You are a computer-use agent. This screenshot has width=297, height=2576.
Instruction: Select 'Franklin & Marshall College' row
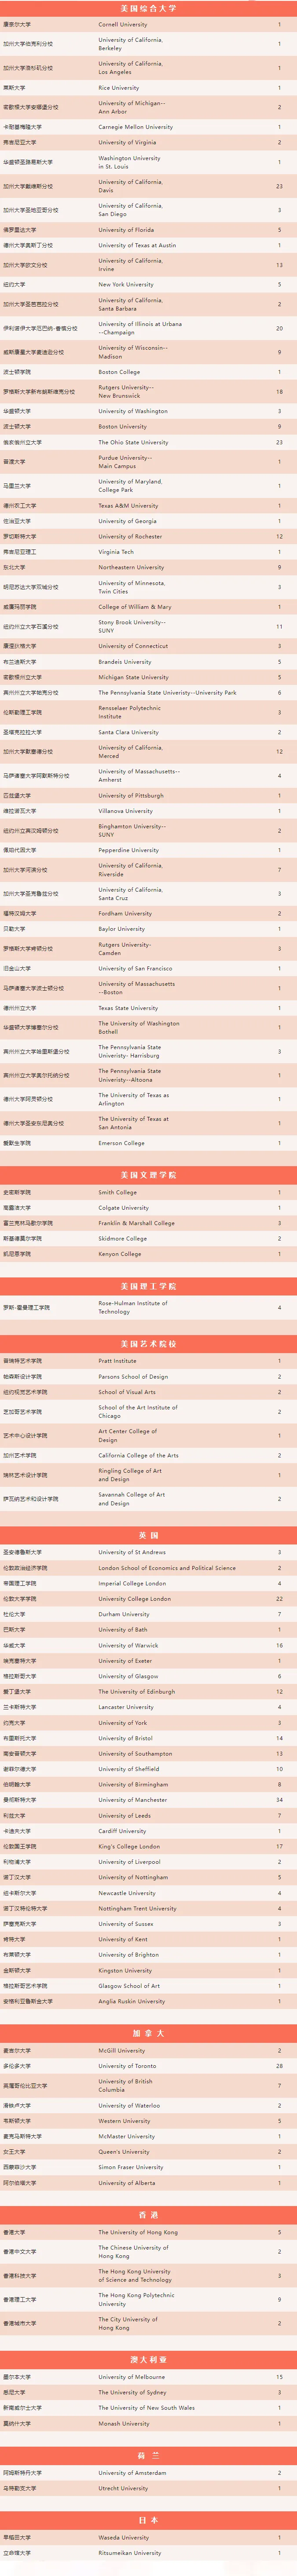point(148,1223)
